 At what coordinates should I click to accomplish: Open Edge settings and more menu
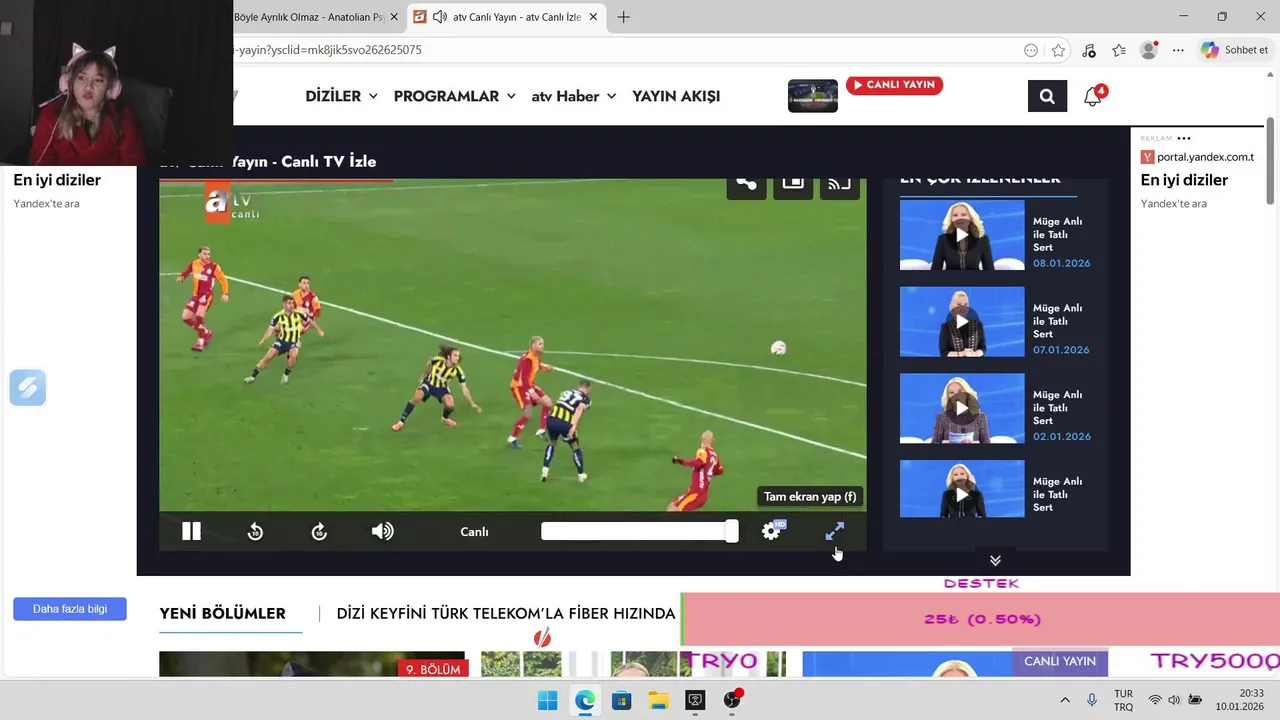click(1178, 50)
